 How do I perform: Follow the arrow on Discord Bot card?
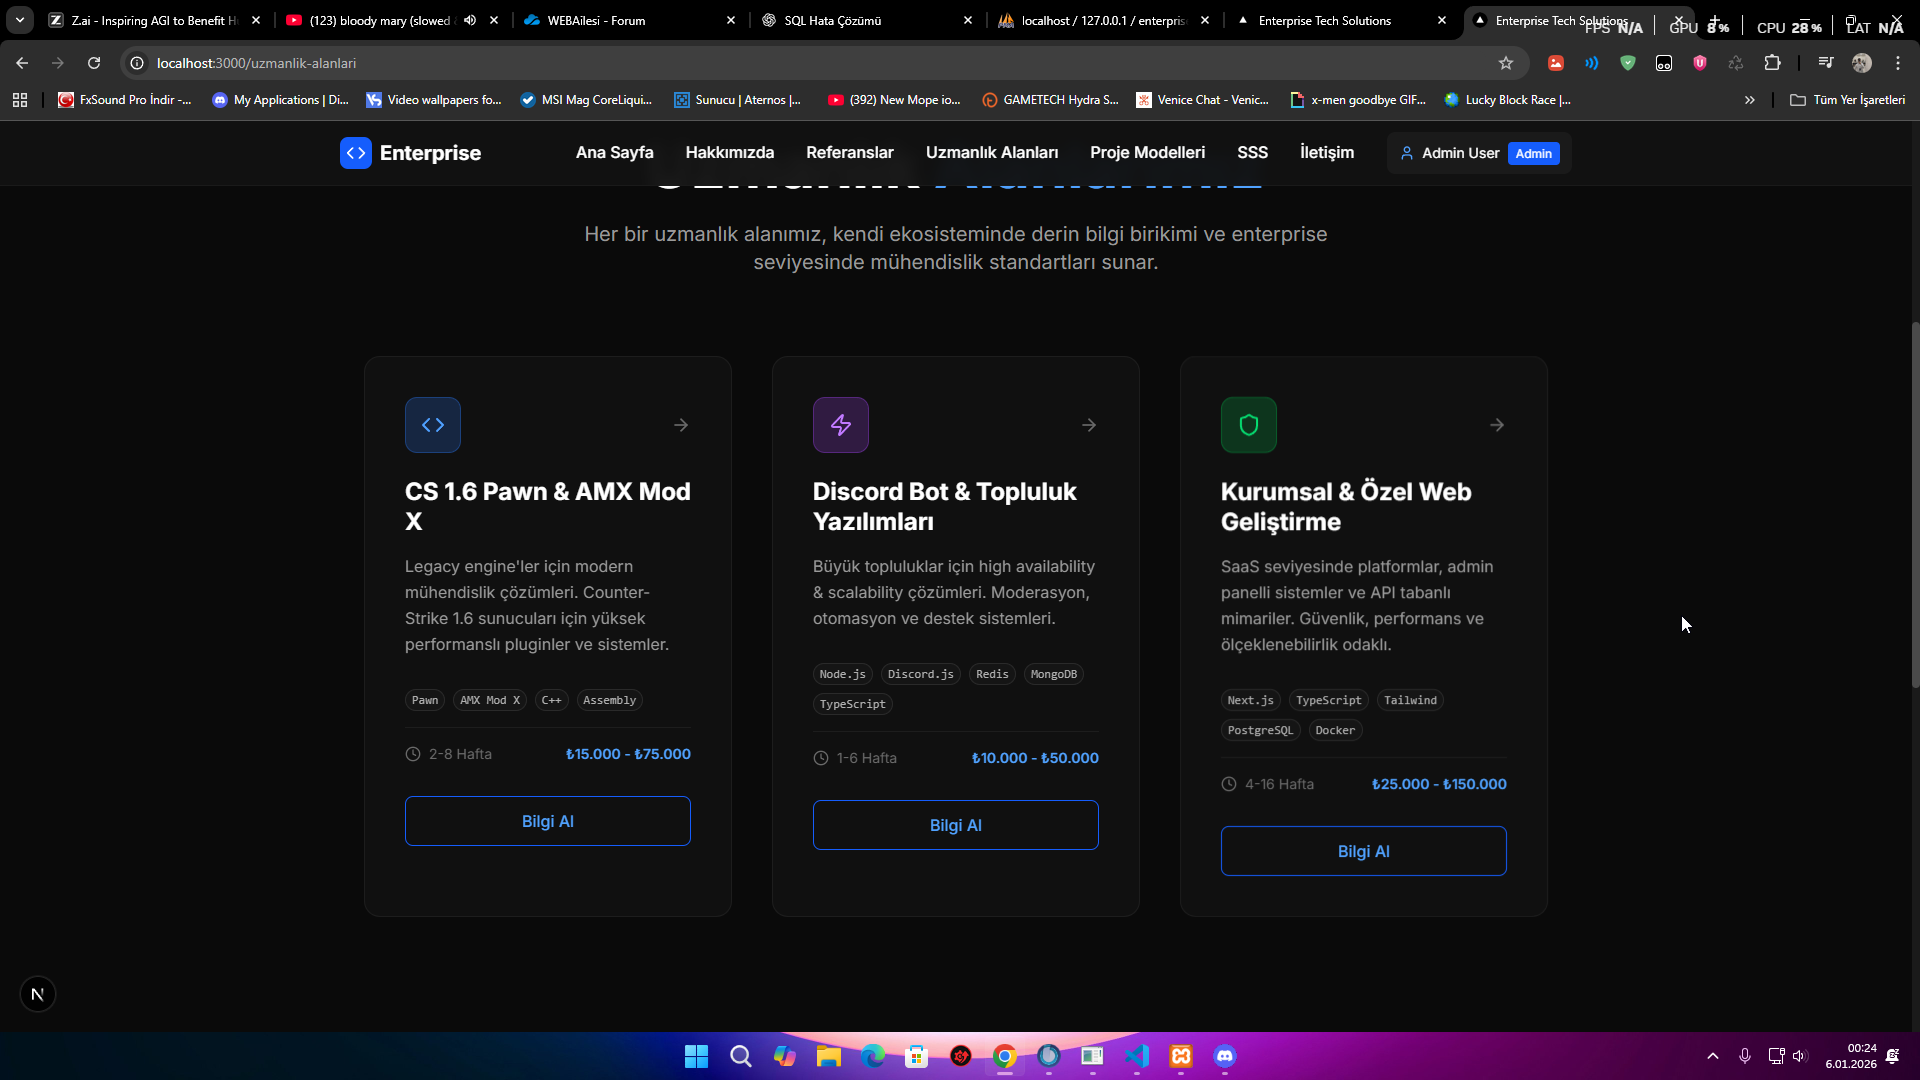(x=1089, y=425)
